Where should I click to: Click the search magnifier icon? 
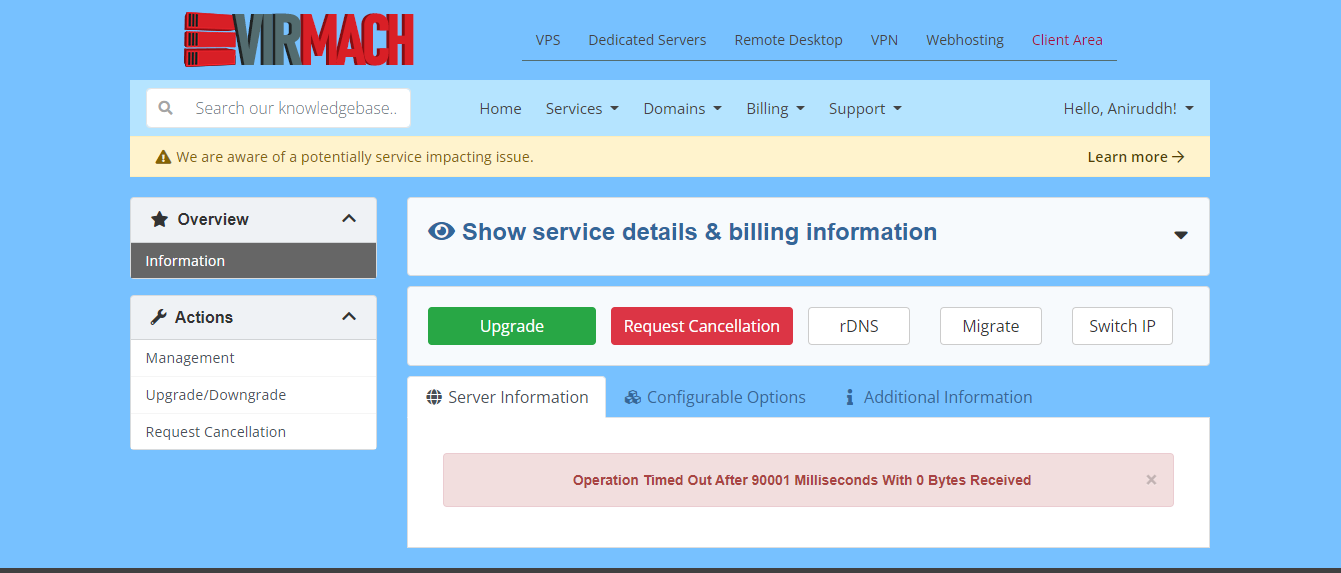tap(166, 108)
